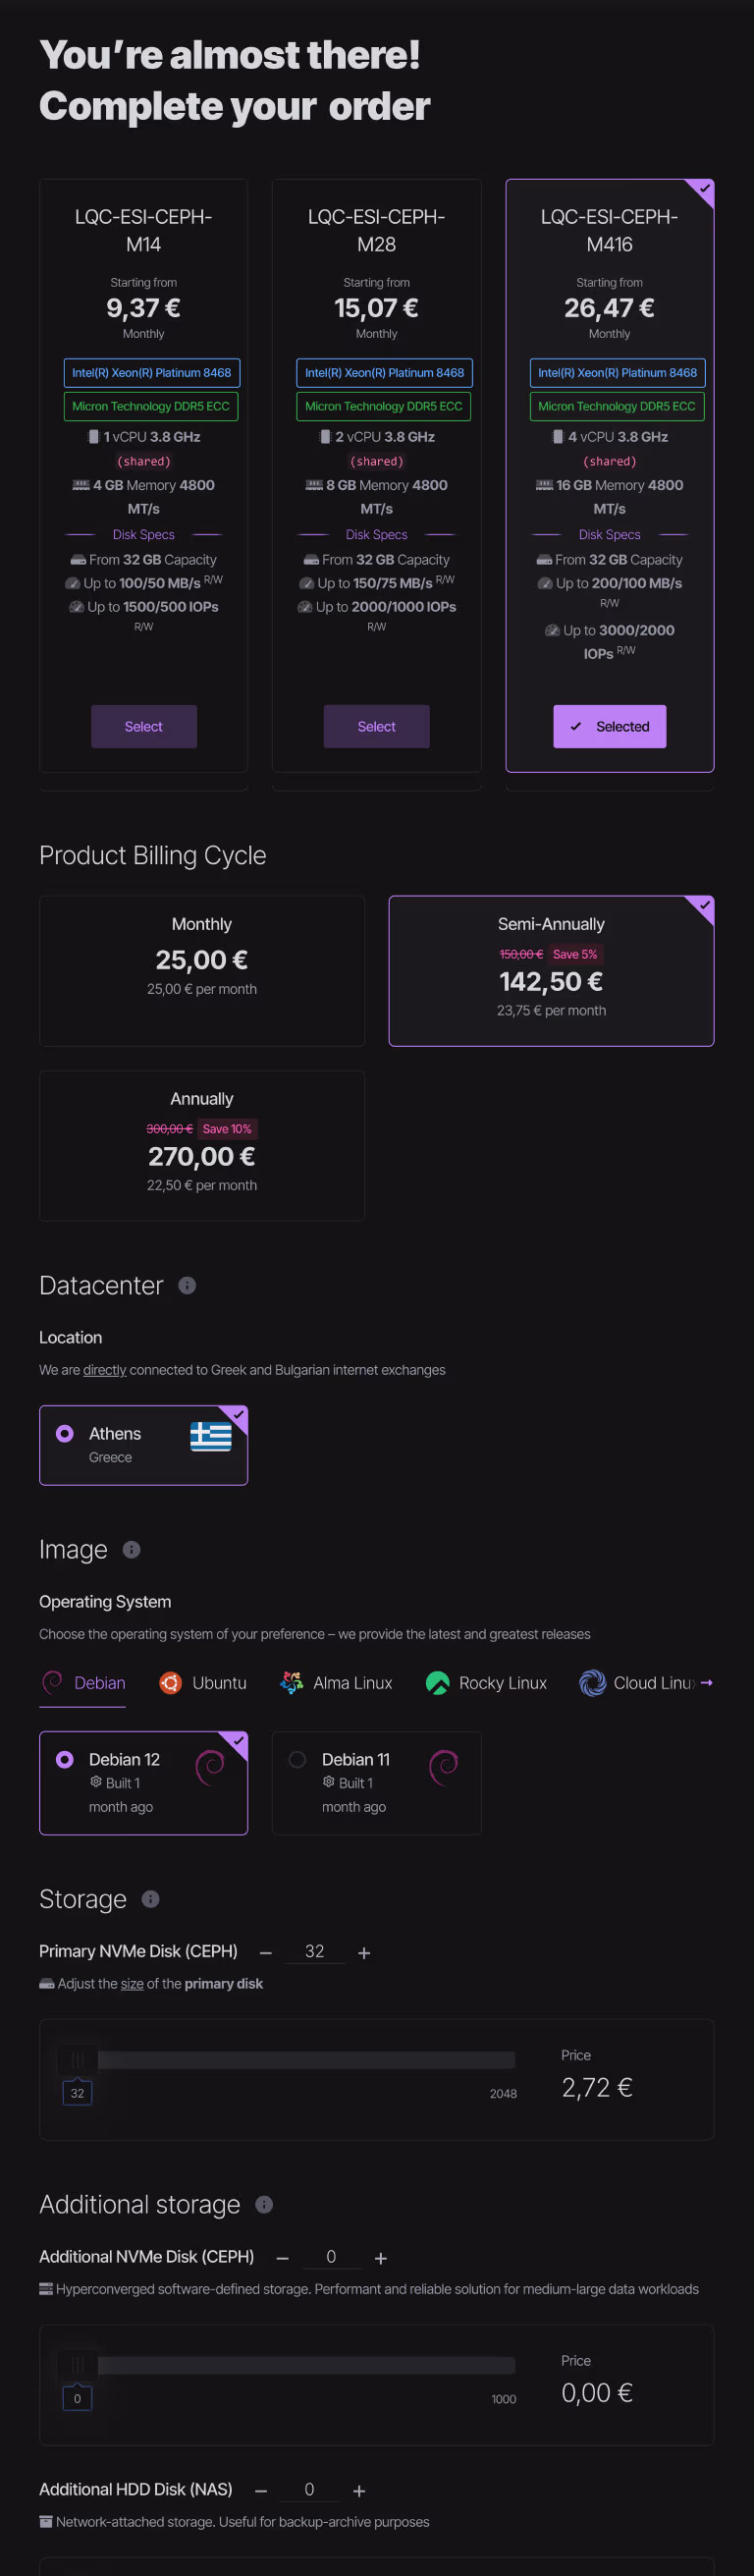Choose the Monthly billing cycle
This screenshot has width=754, height=2576.
coord(201,970)
